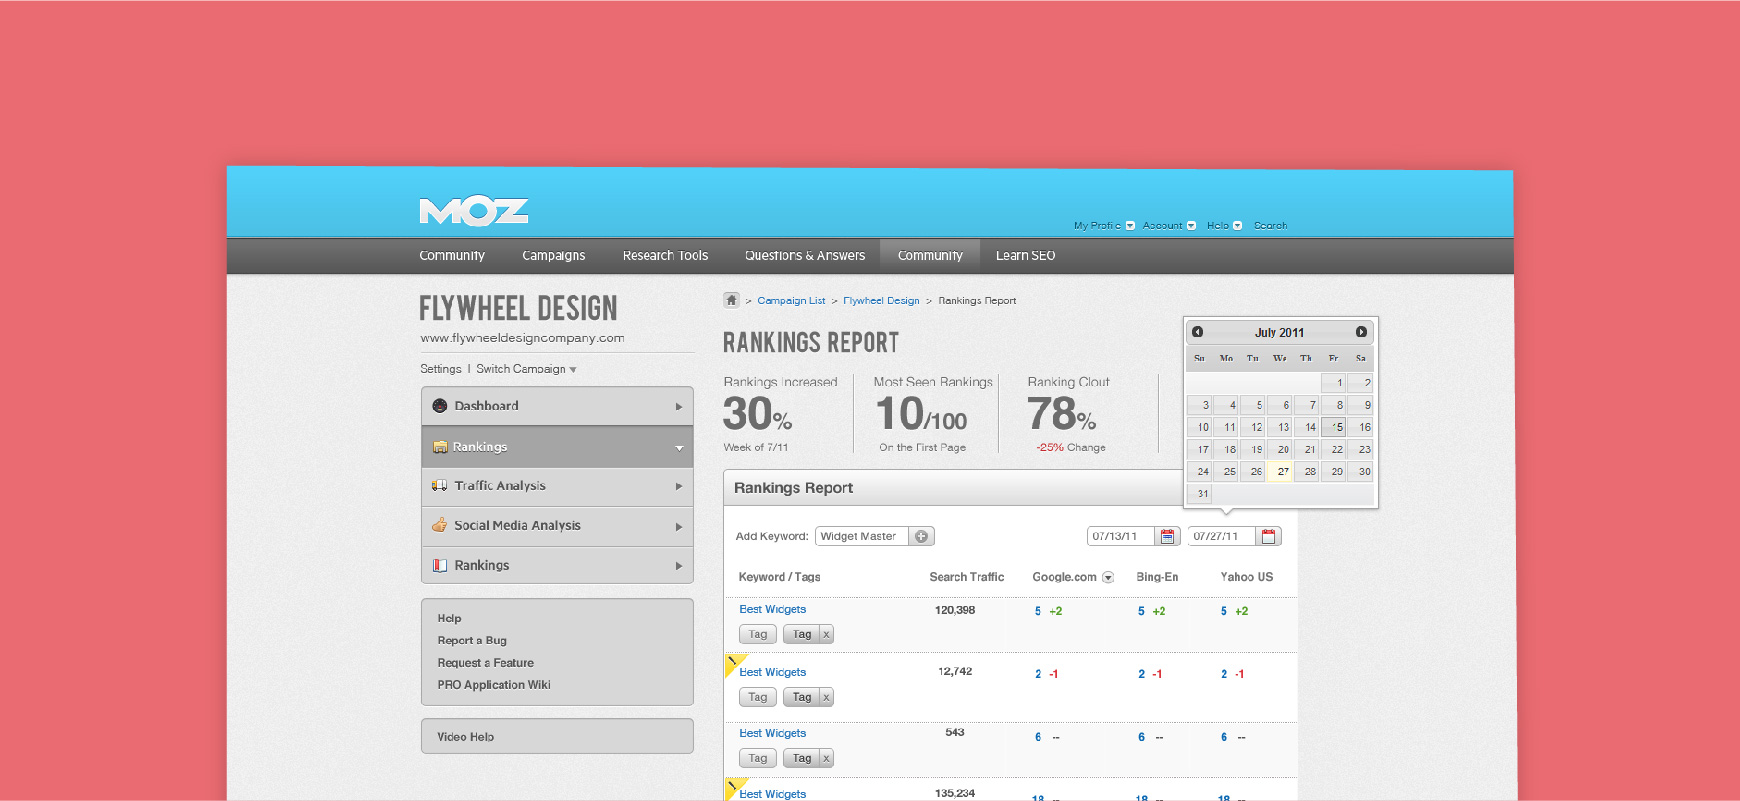Remove tag with x in 120,398 row

coord(826,634)
